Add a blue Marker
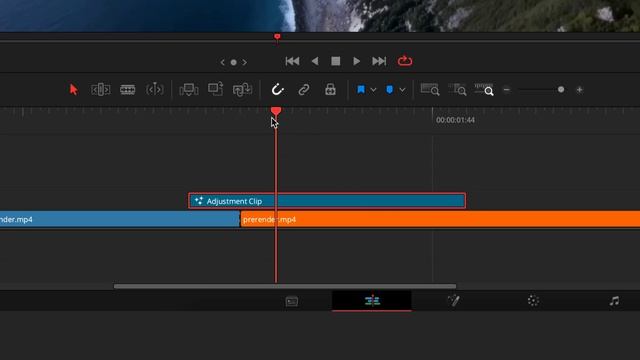This screenshot has width=640, height=360. coord(389,89)
